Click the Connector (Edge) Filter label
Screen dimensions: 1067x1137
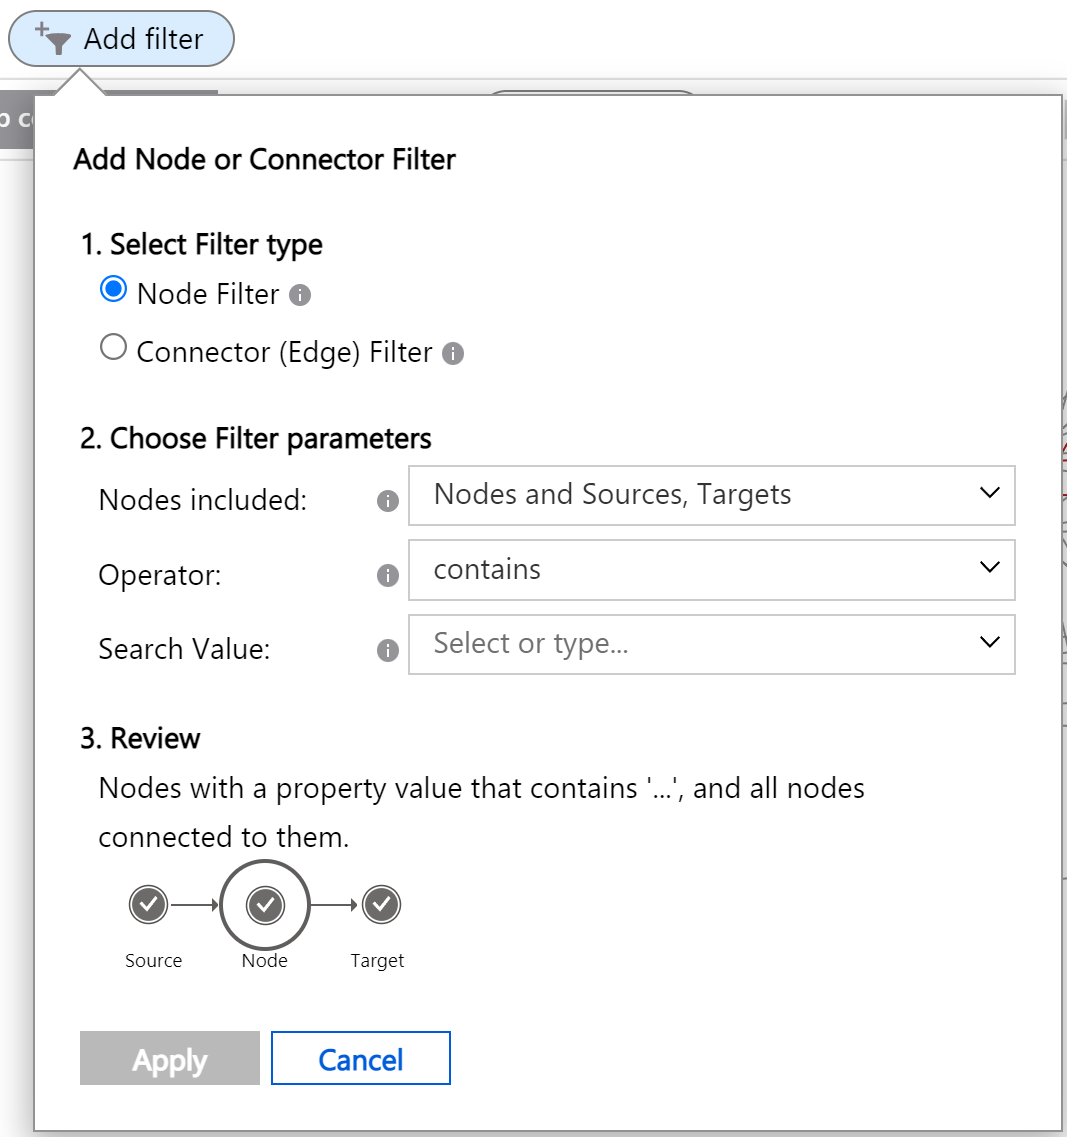(284, 353)
